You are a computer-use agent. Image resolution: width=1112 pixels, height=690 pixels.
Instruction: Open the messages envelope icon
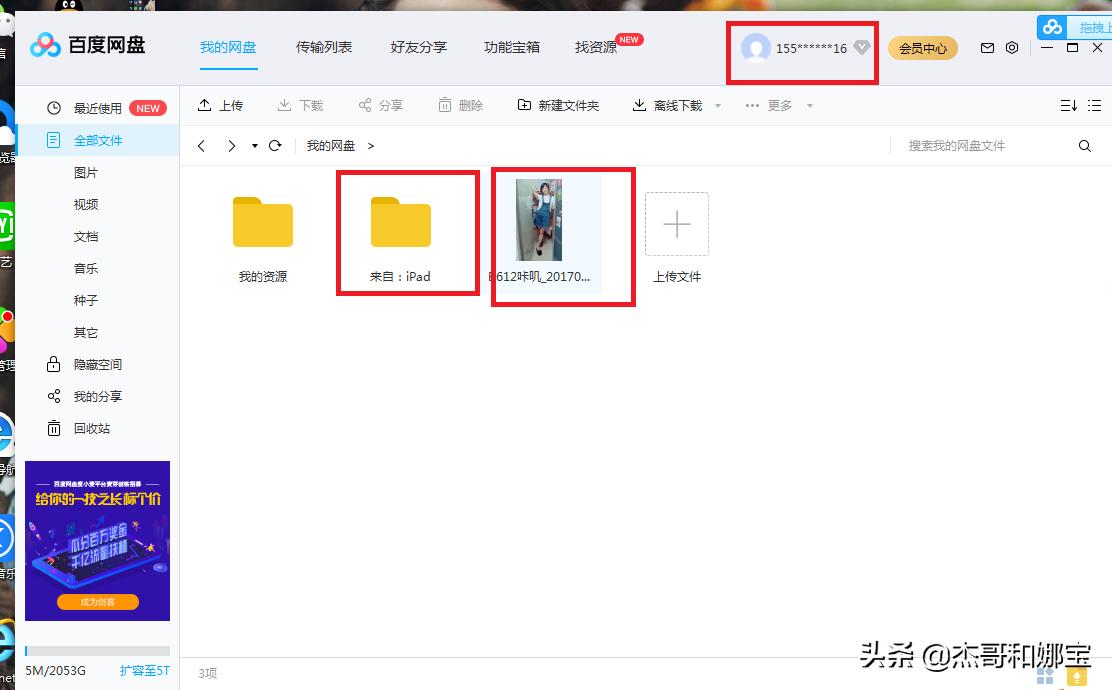(985, 47)
